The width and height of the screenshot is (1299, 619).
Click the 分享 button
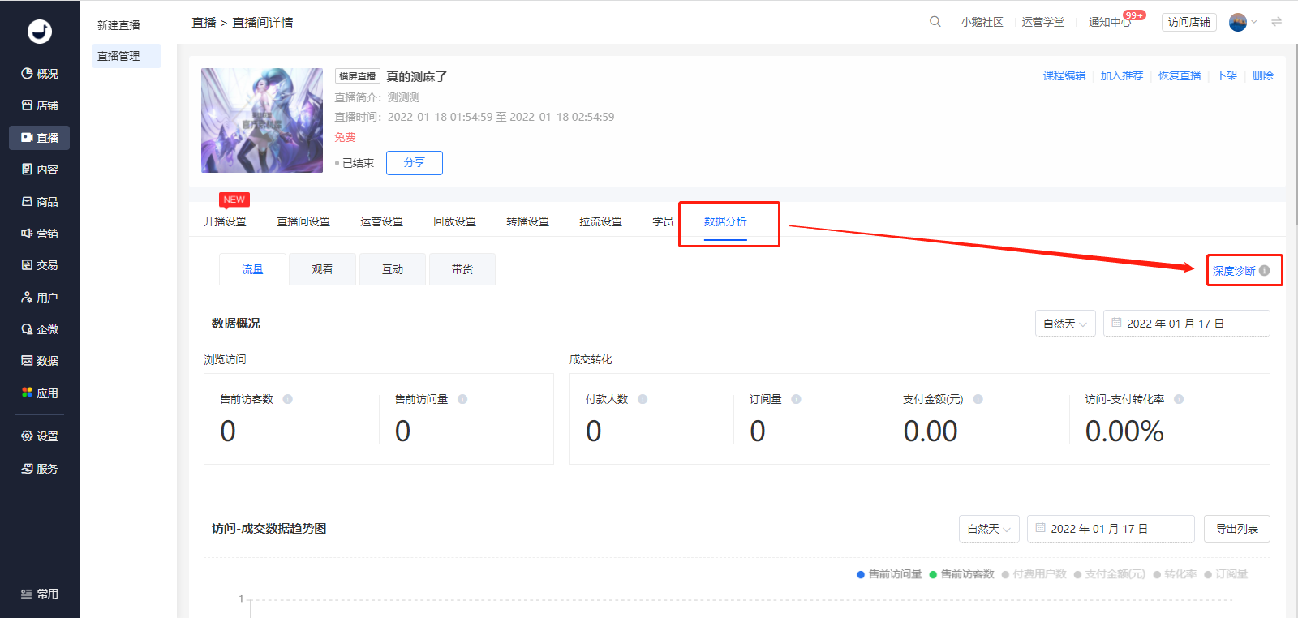pyautogui.click(x=414, y=163)
